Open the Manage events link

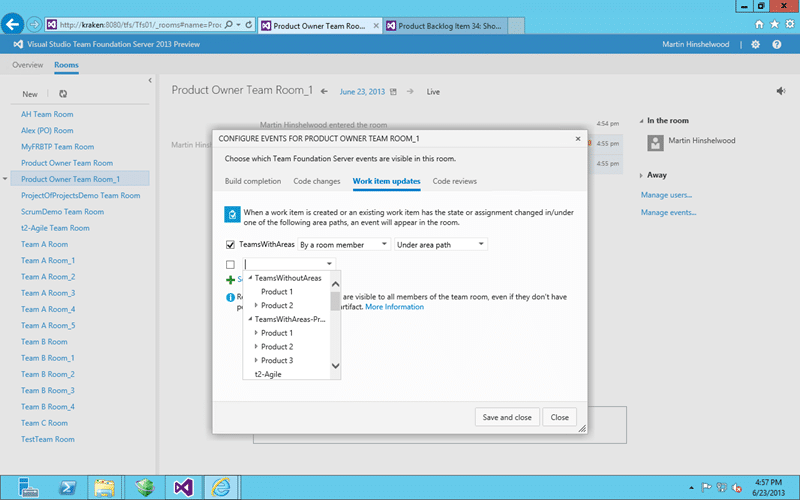click(x=668, y=212)
